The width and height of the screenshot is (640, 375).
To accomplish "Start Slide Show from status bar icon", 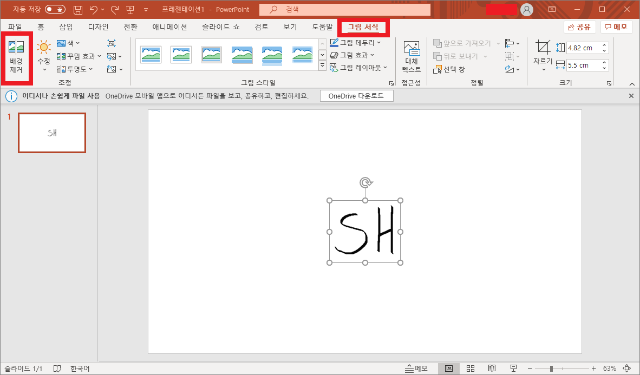I will click(513, 368).
